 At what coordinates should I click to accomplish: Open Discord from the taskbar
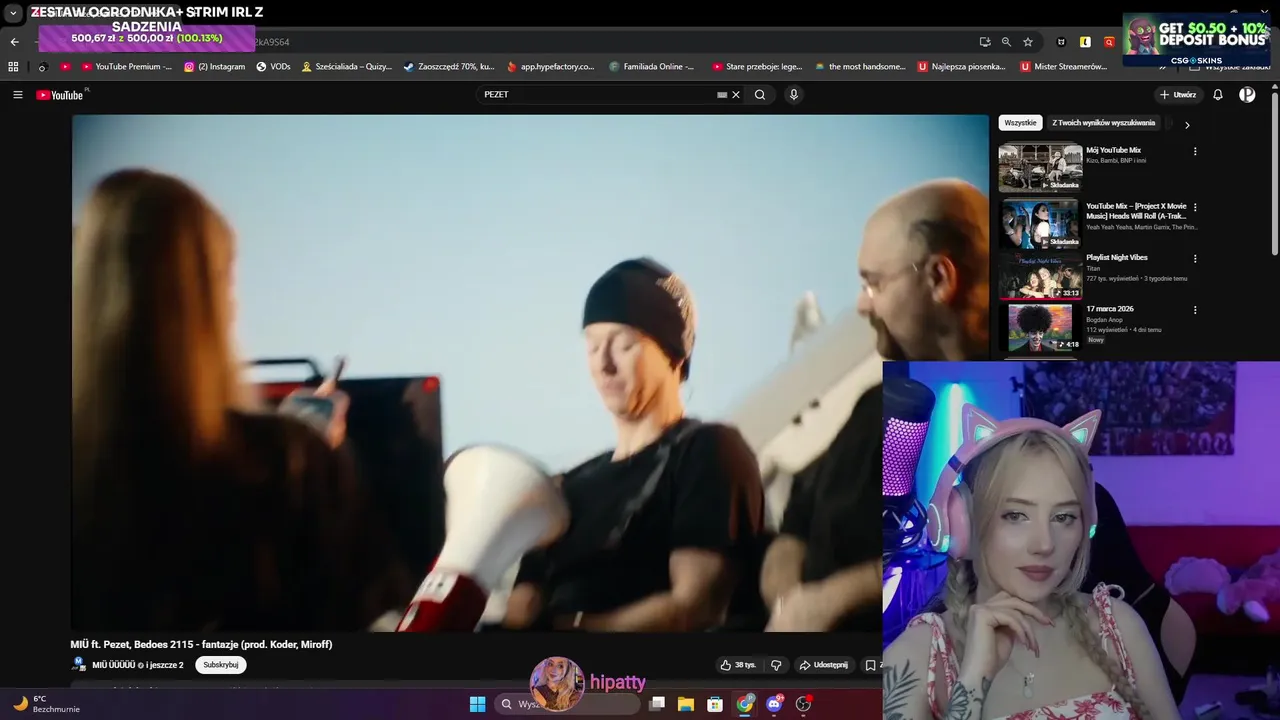774,704
